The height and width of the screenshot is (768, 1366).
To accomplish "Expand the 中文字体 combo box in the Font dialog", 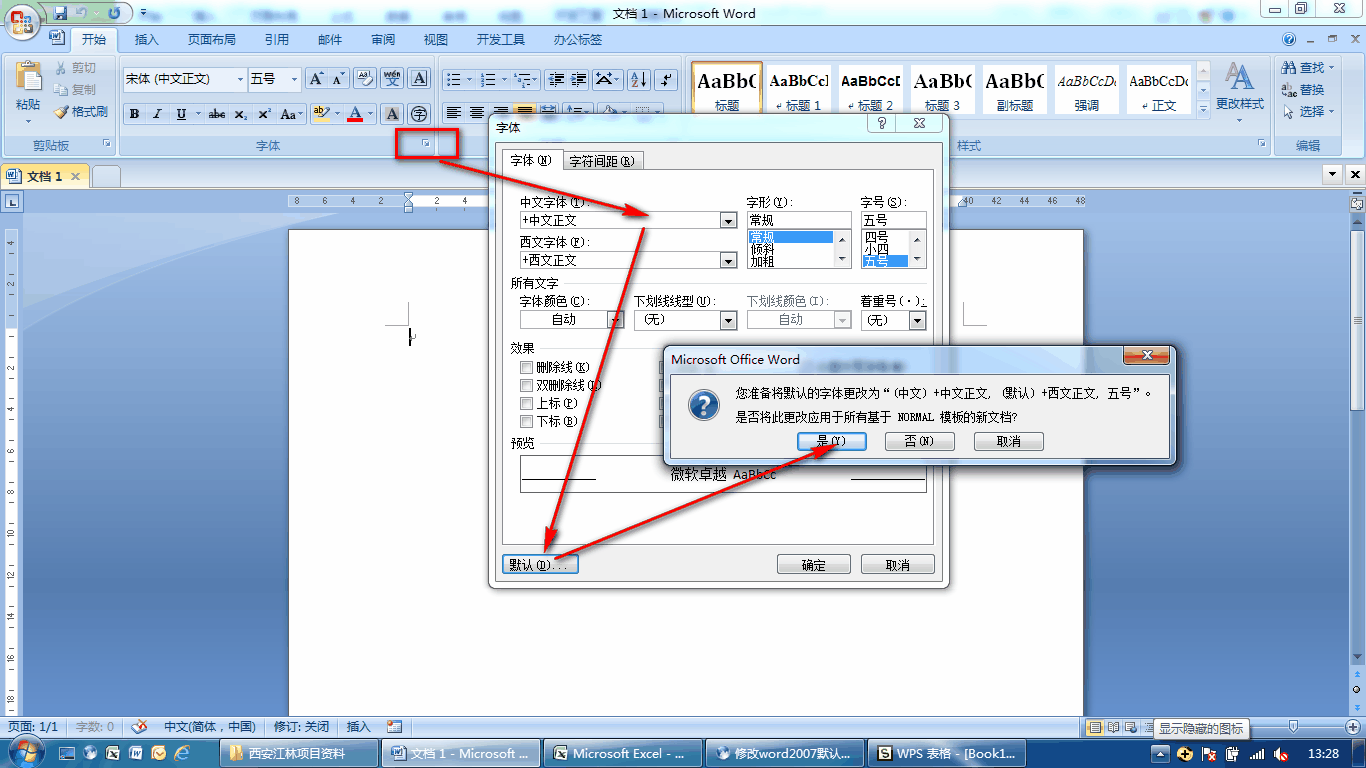I will tap(728, 220).
